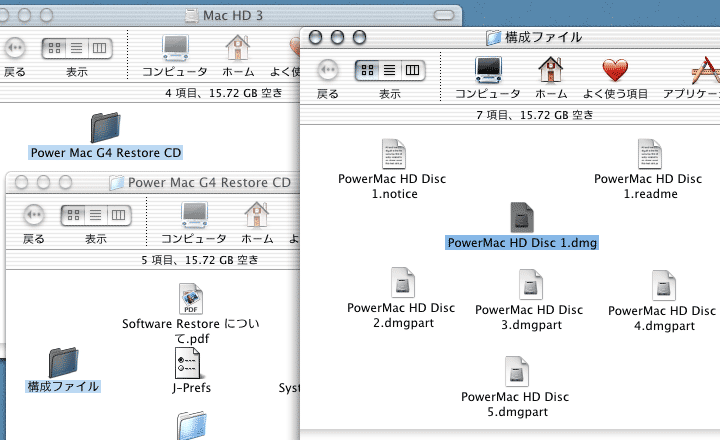This screenshot has width=720, height=440.
Task: Set Restore CD window to column view
Action: [118, 215]
